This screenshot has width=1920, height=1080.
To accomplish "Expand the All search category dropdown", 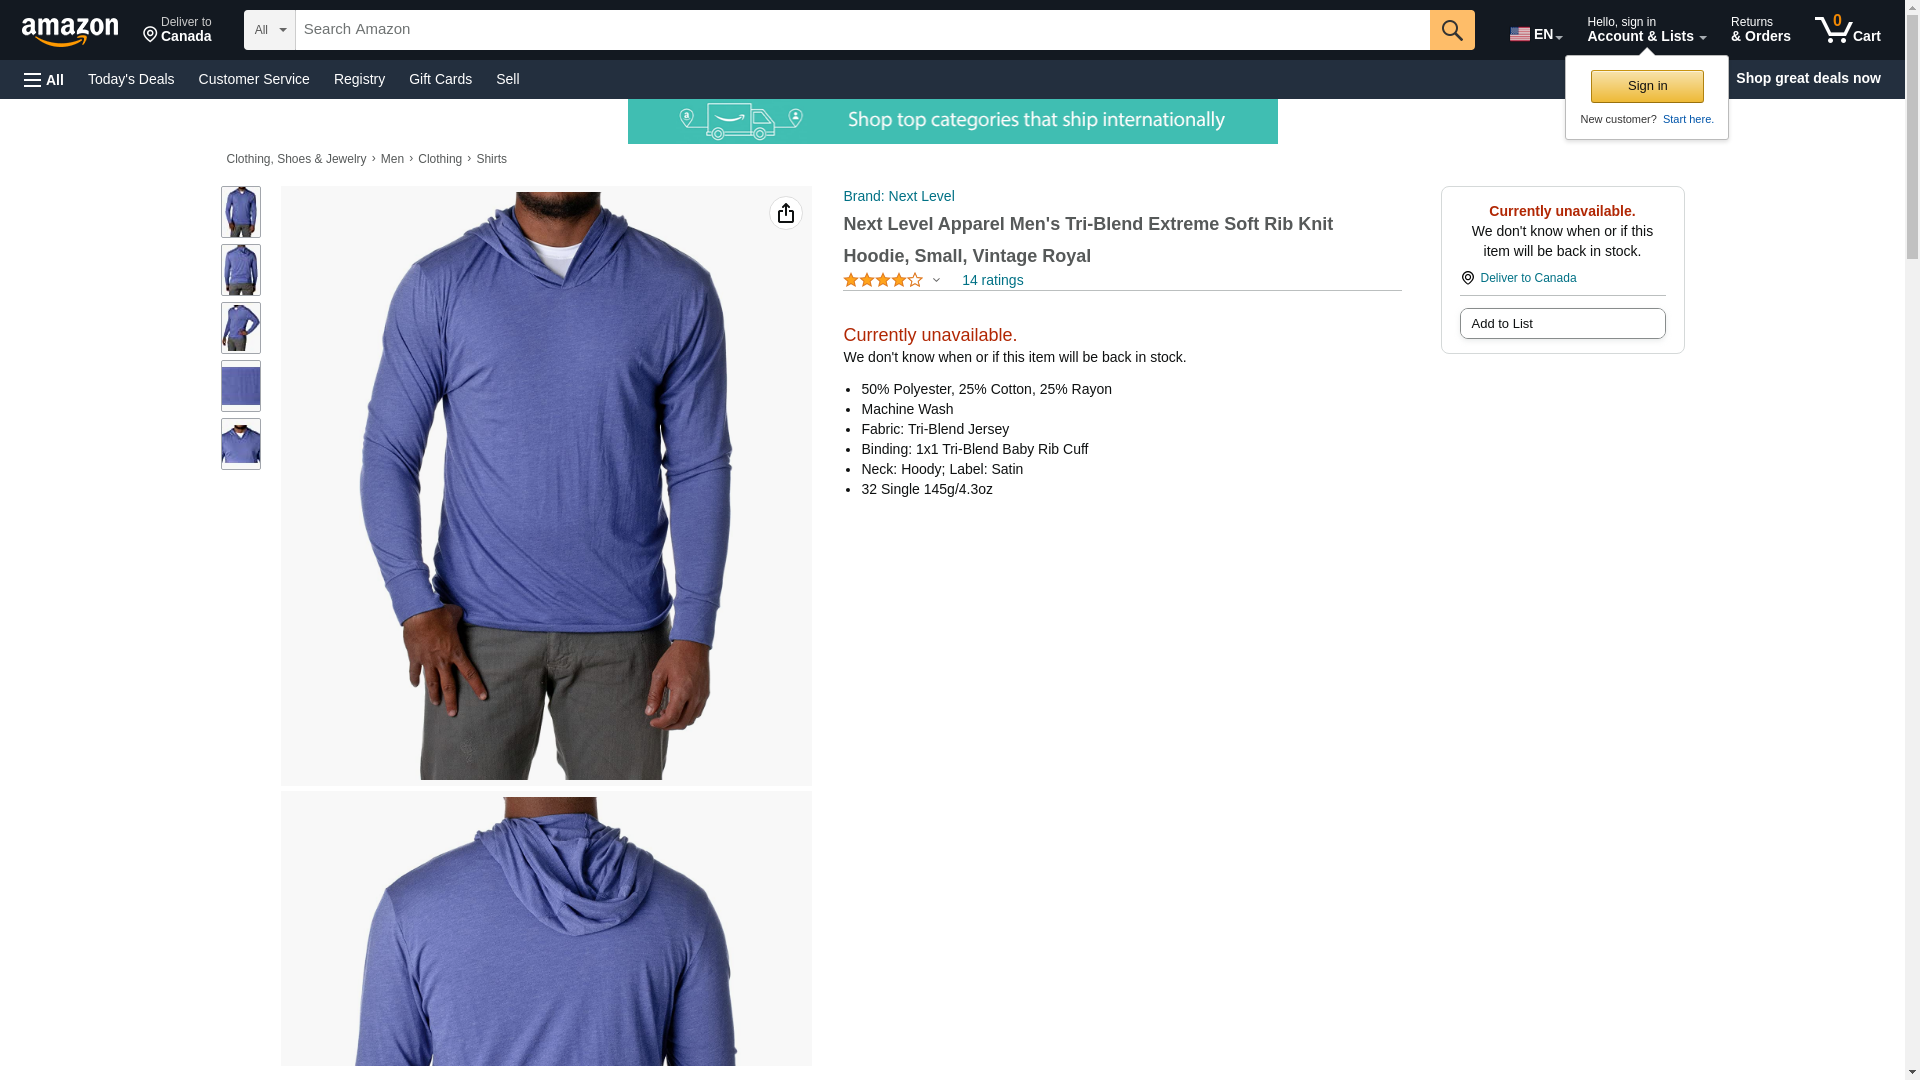I will coord(269,30).
